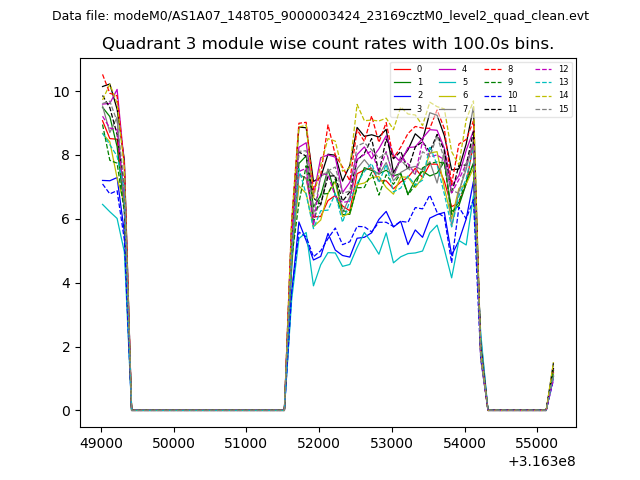Select the yellow solid legend line for module 6

[x=448, y=95]
